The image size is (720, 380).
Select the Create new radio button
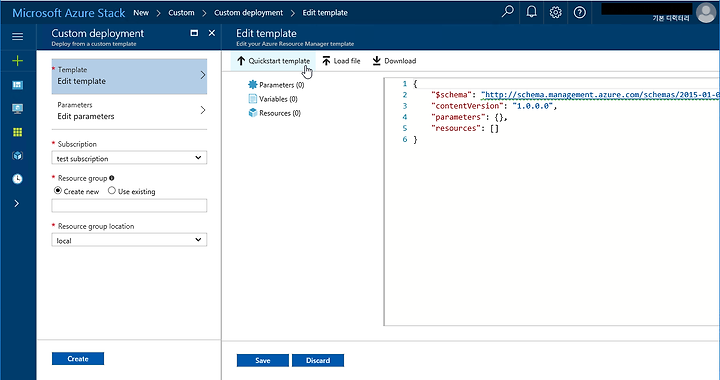(58, 191)
